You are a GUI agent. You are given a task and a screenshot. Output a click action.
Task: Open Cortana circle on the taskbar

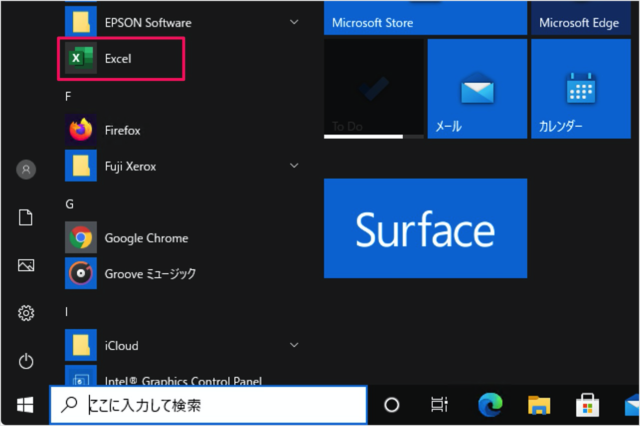[392, 405]
